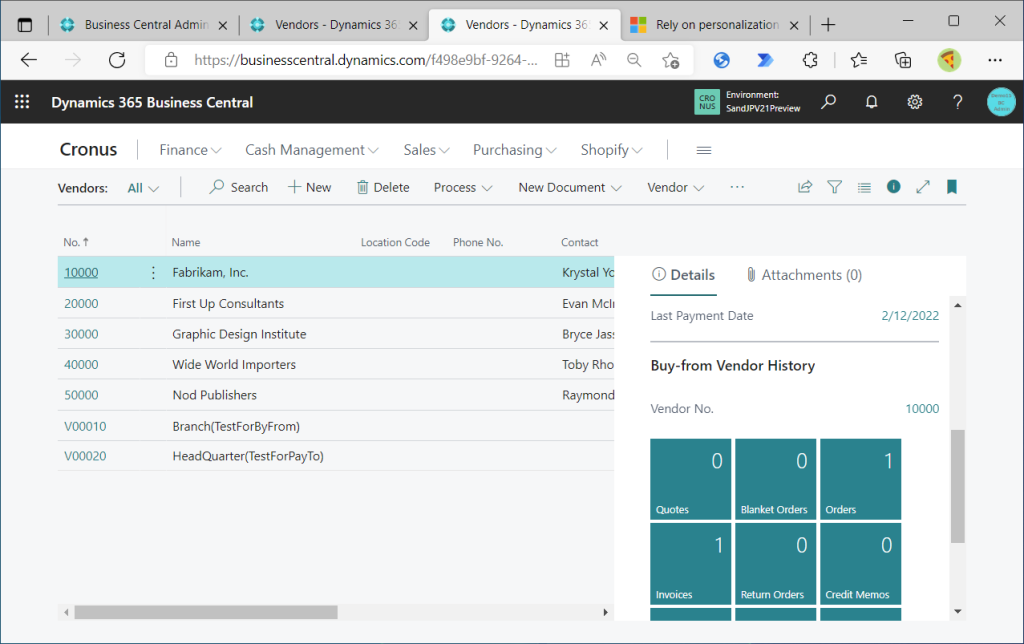Image resolution: width=1024 pixels, height=644 pixels.
Task: Switch to list view using the list icon
Action: [x=864, y=187]
